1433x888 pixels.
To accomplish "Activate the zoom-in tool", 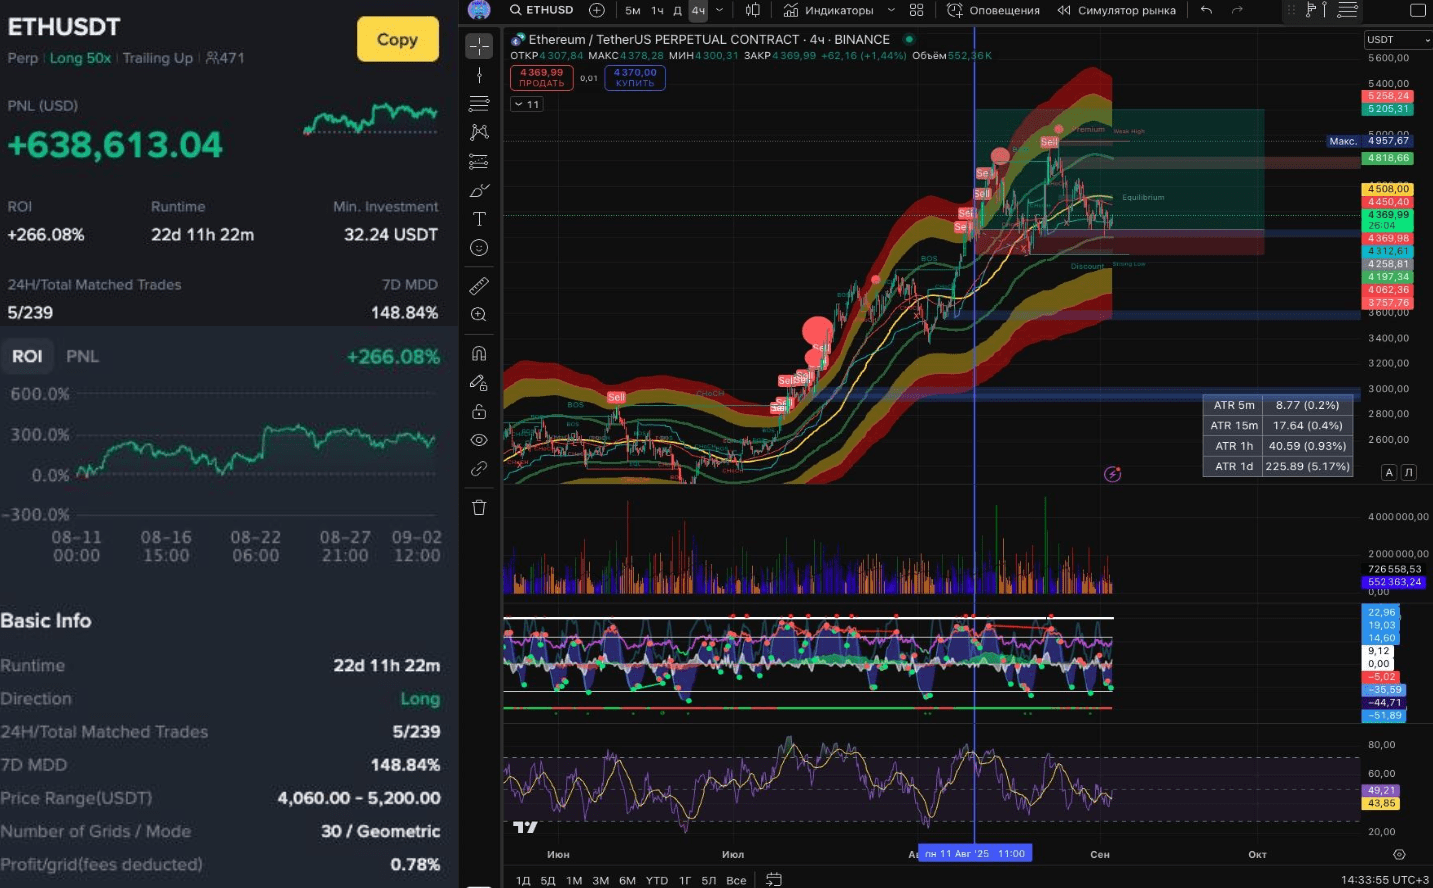I will point(479,315).
